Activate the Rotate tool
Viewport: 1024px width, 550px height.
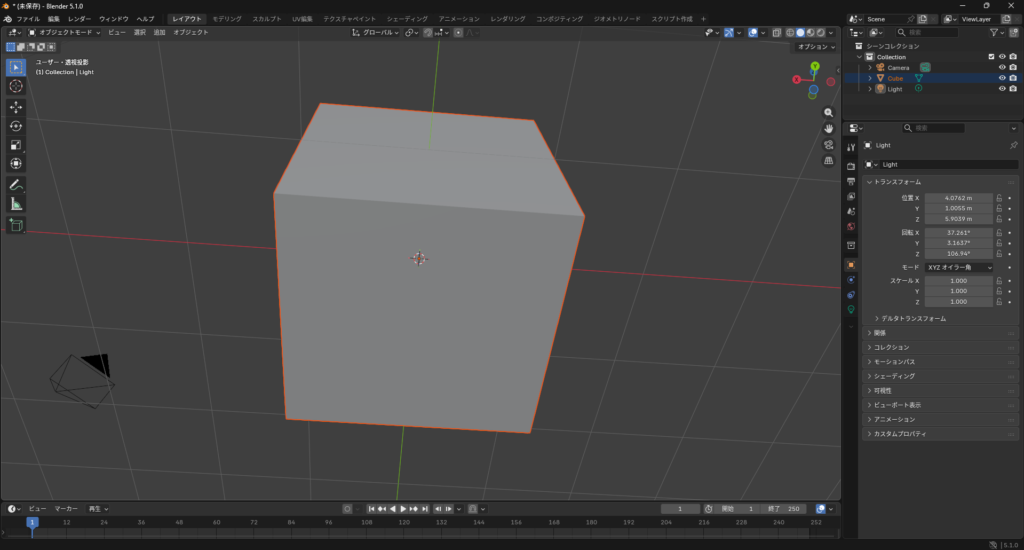pos(16,126)
